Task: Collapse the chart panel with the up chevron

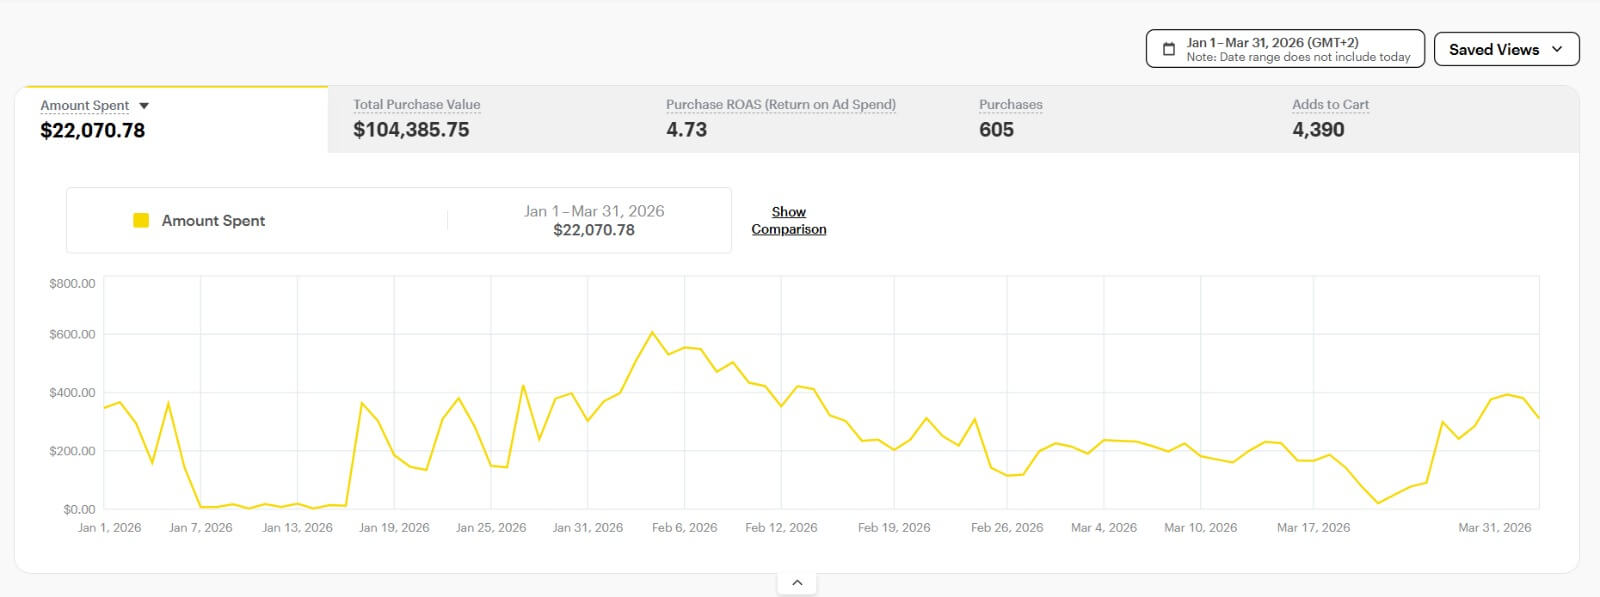Action: (797, 582)
